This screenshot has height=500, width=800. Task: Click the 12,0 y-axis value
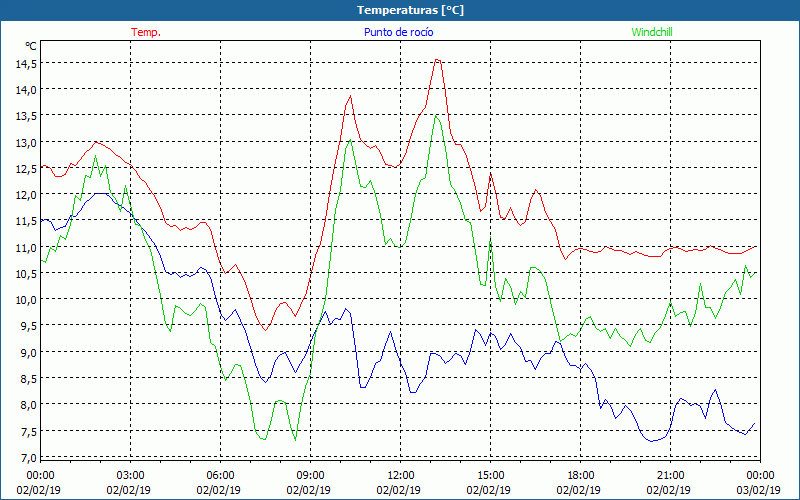(x=27, y=195)
